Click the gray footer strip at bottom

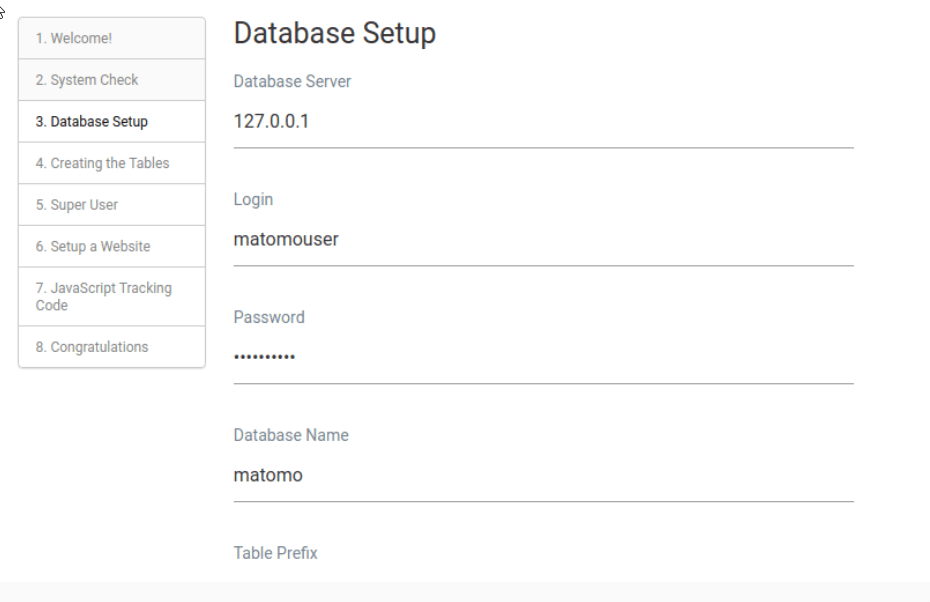[465, 592]
